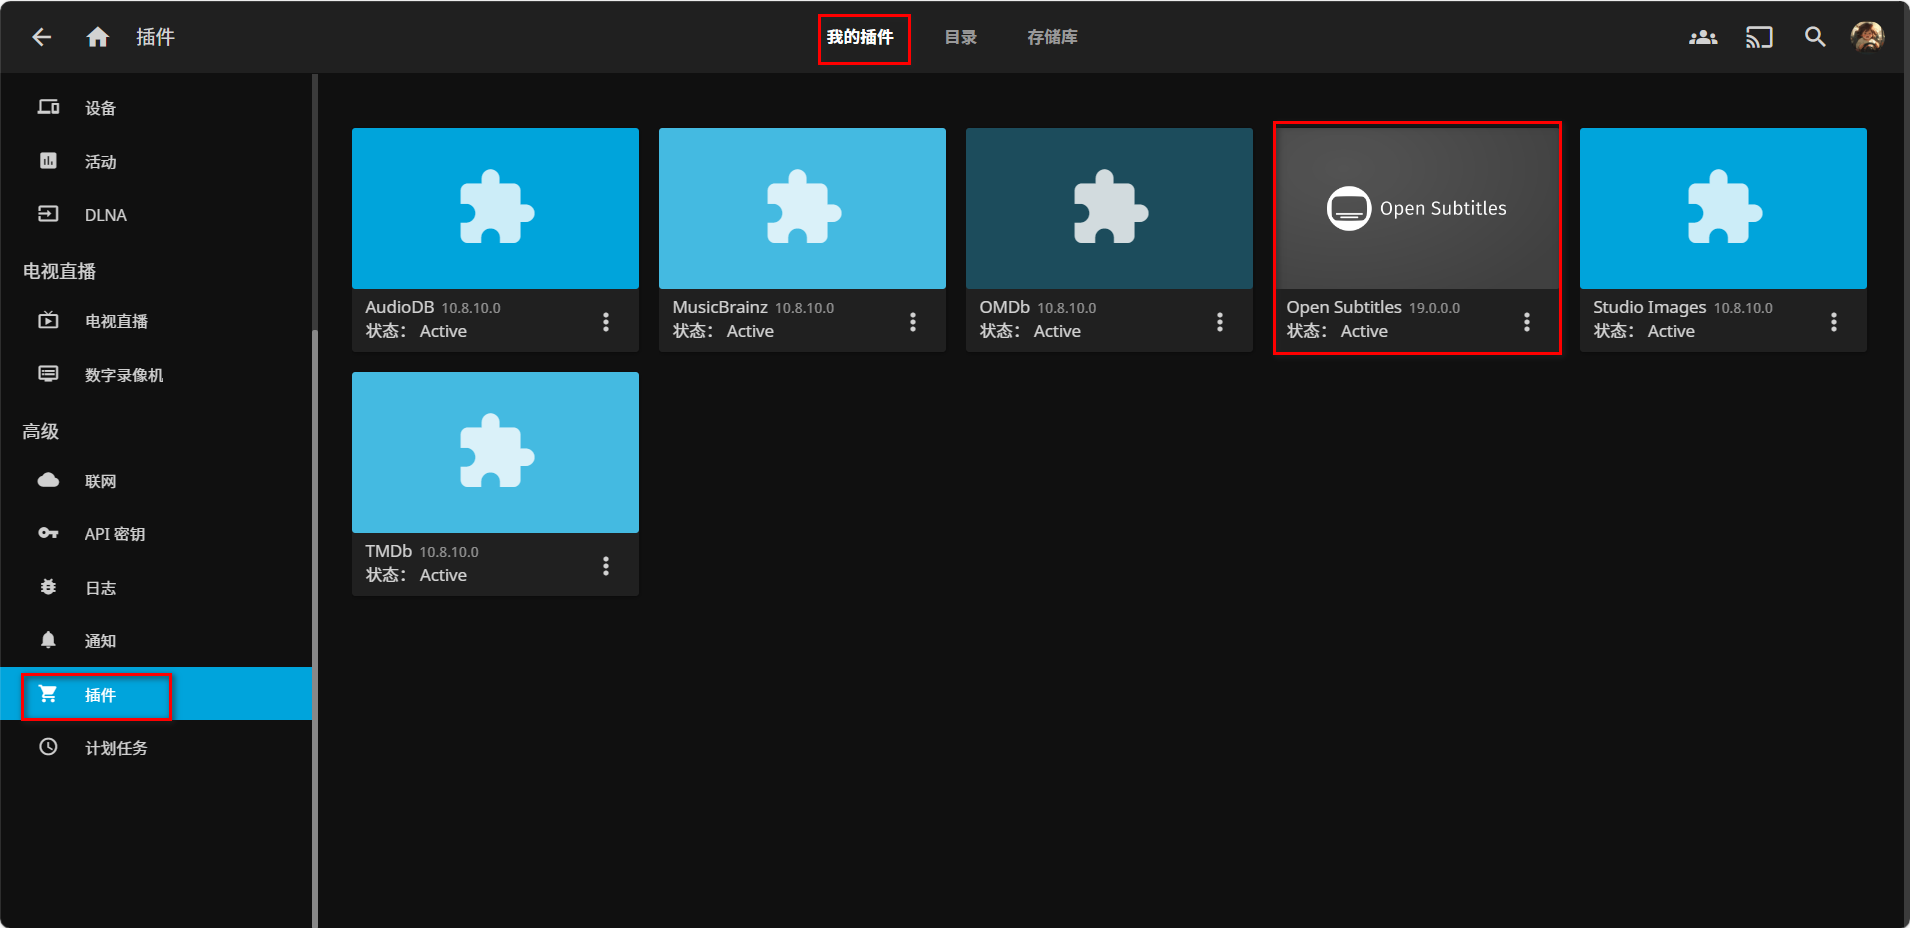
Task: Open the SyncPlay group icon
Action: click(1702, 37)
